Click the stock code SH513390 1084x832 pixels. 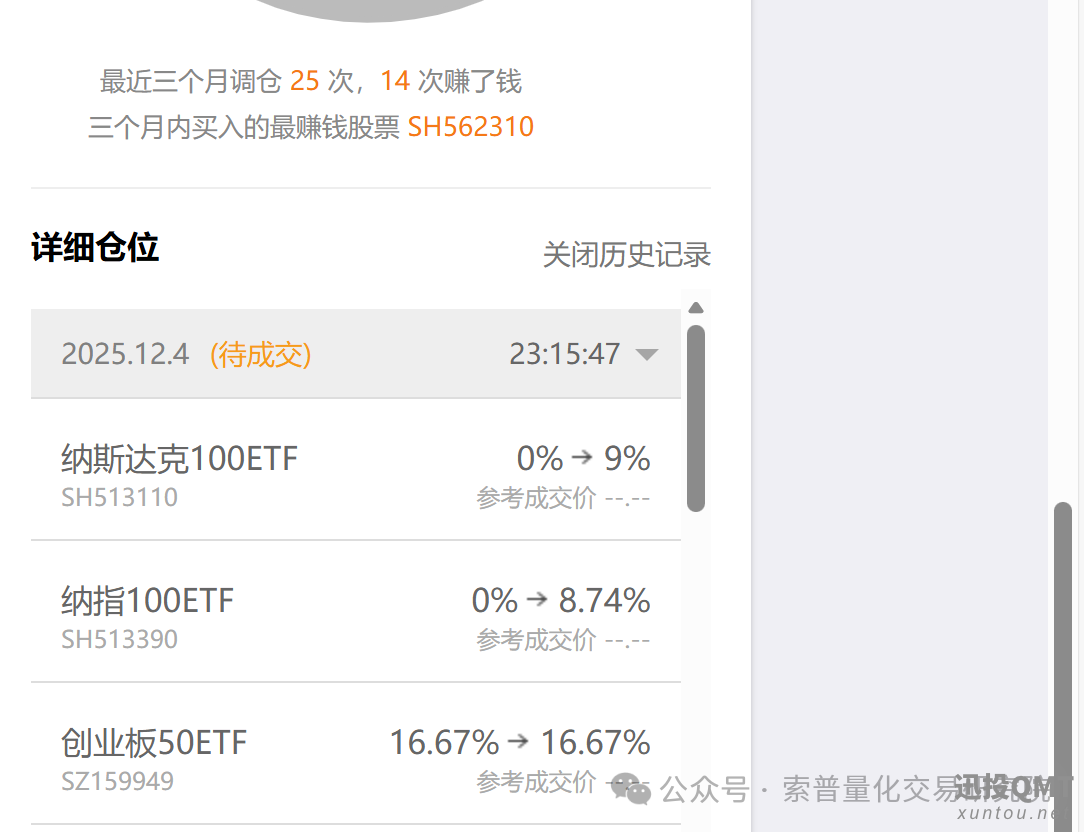pyautogui.click(x=120, y=639)
